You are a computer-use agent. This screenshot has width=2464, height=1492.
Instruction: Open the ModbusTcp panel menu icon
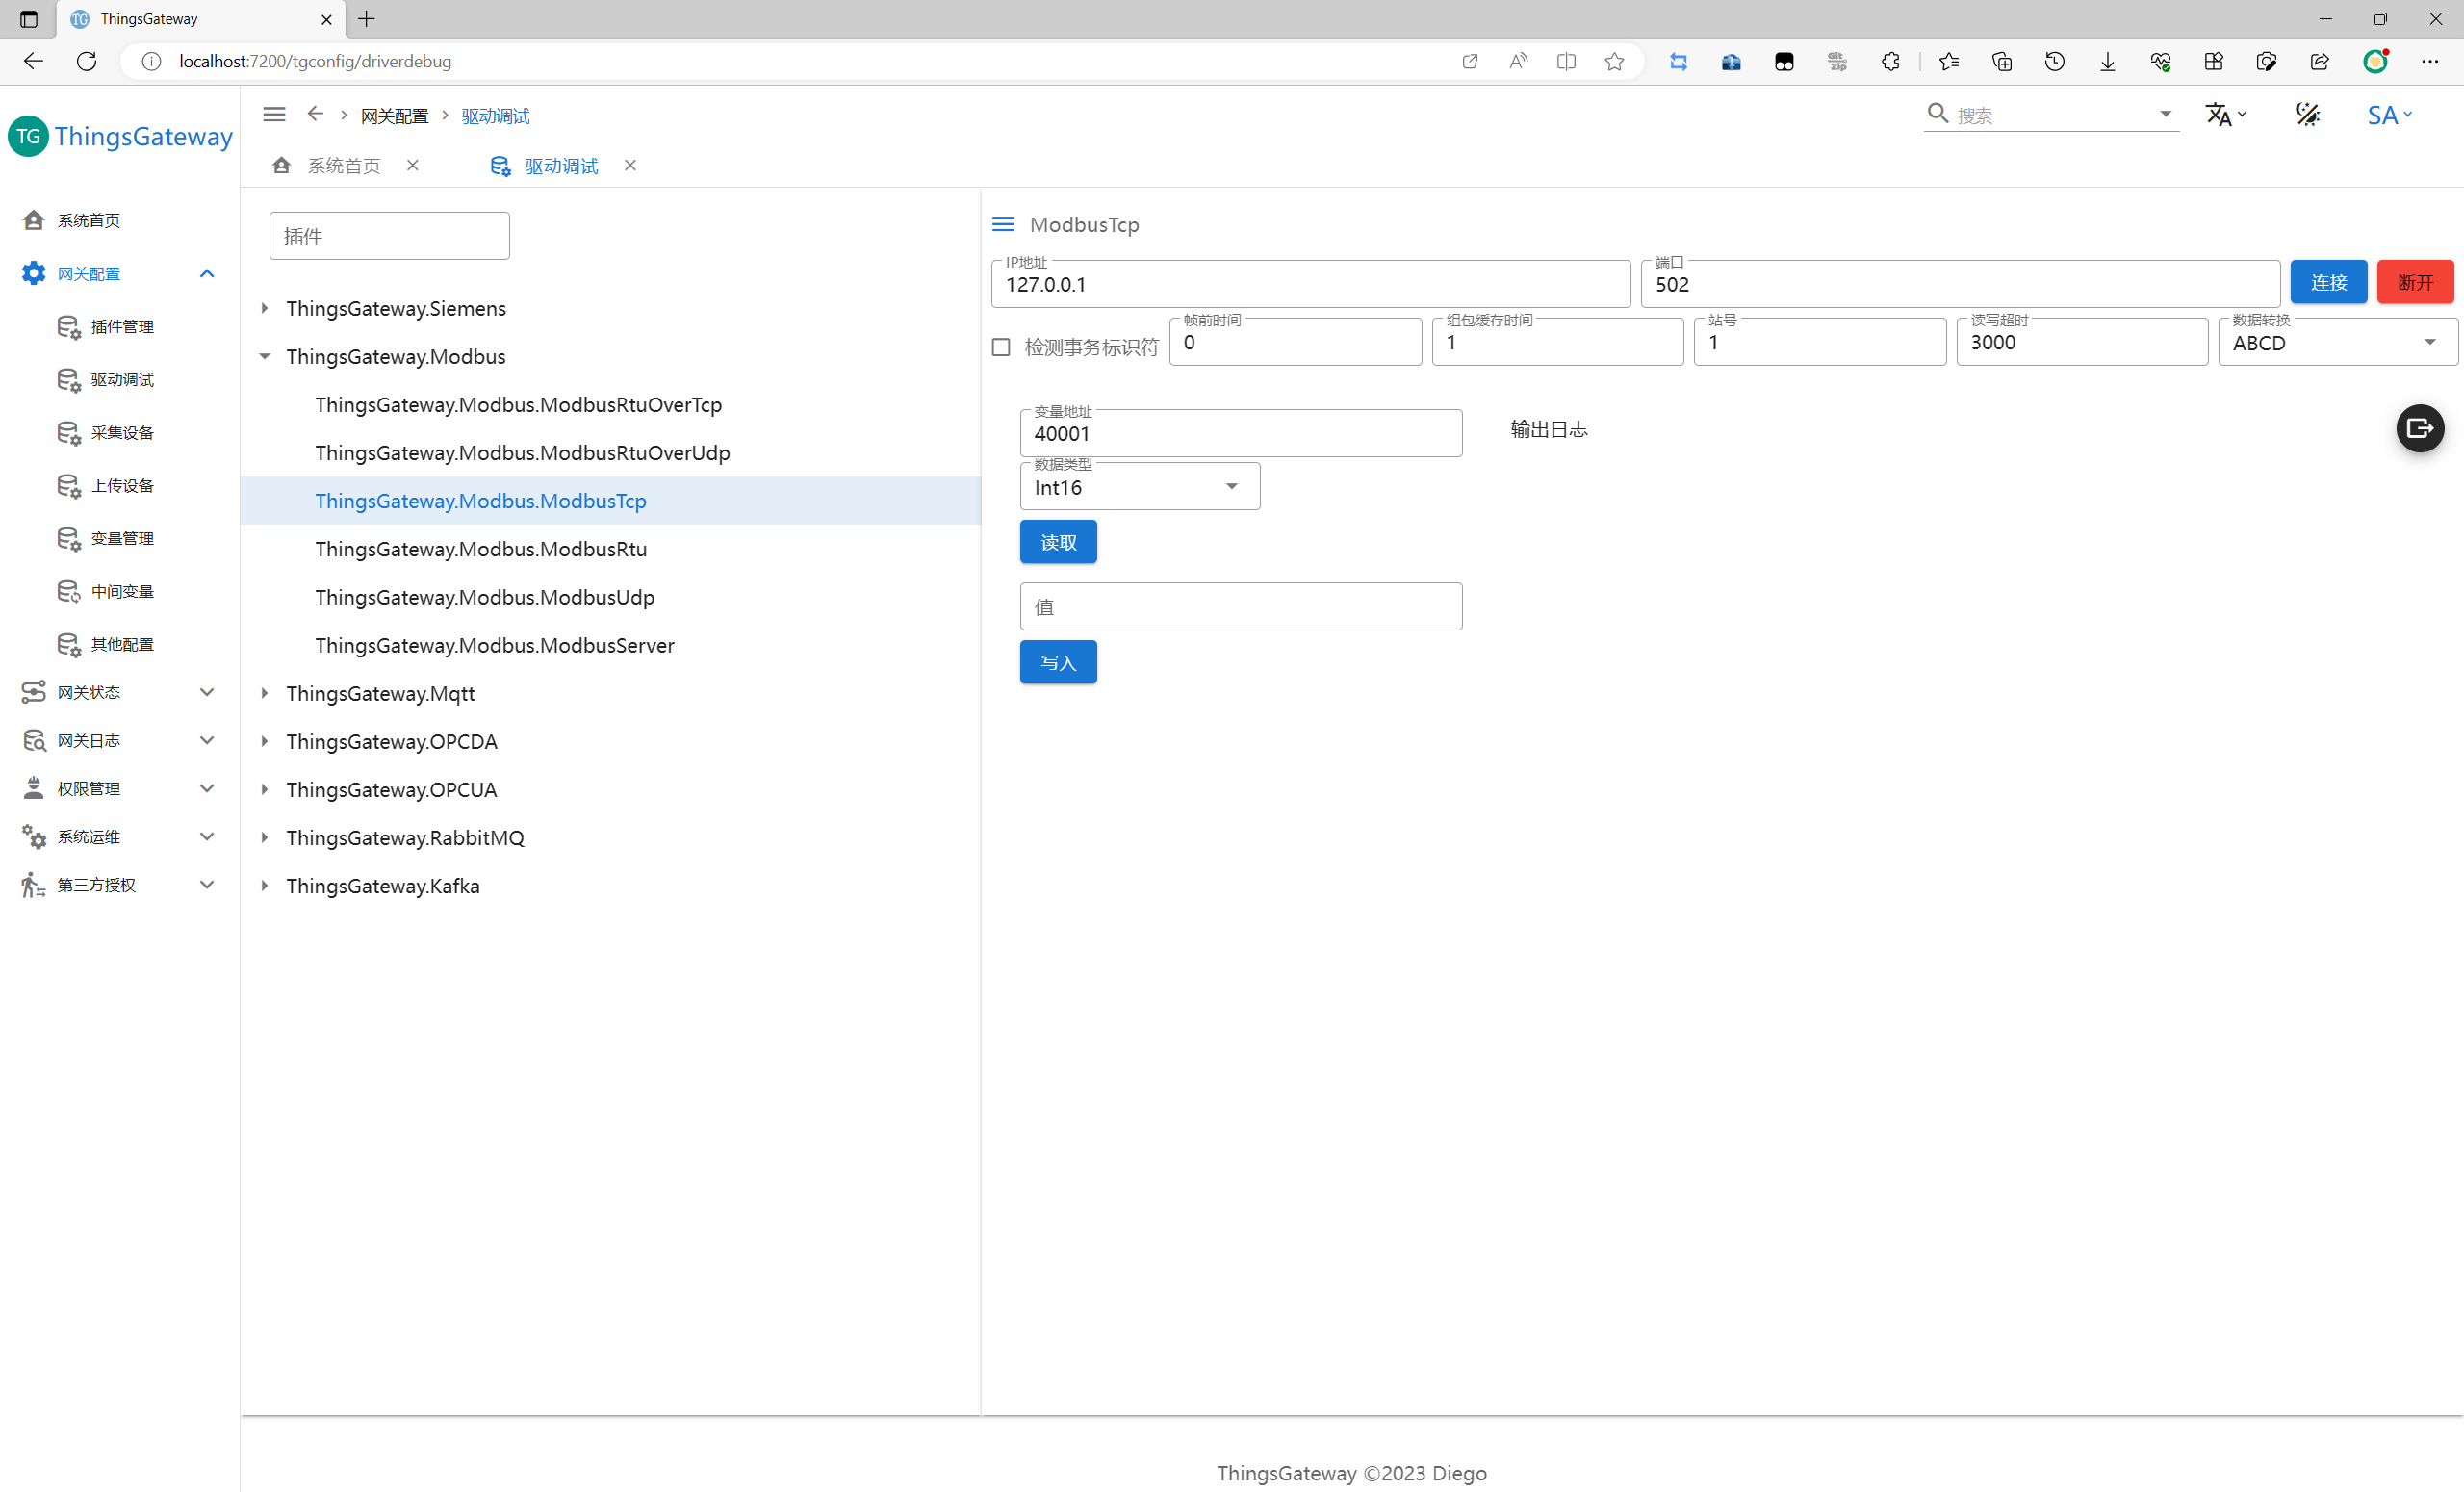point(1003,224)
